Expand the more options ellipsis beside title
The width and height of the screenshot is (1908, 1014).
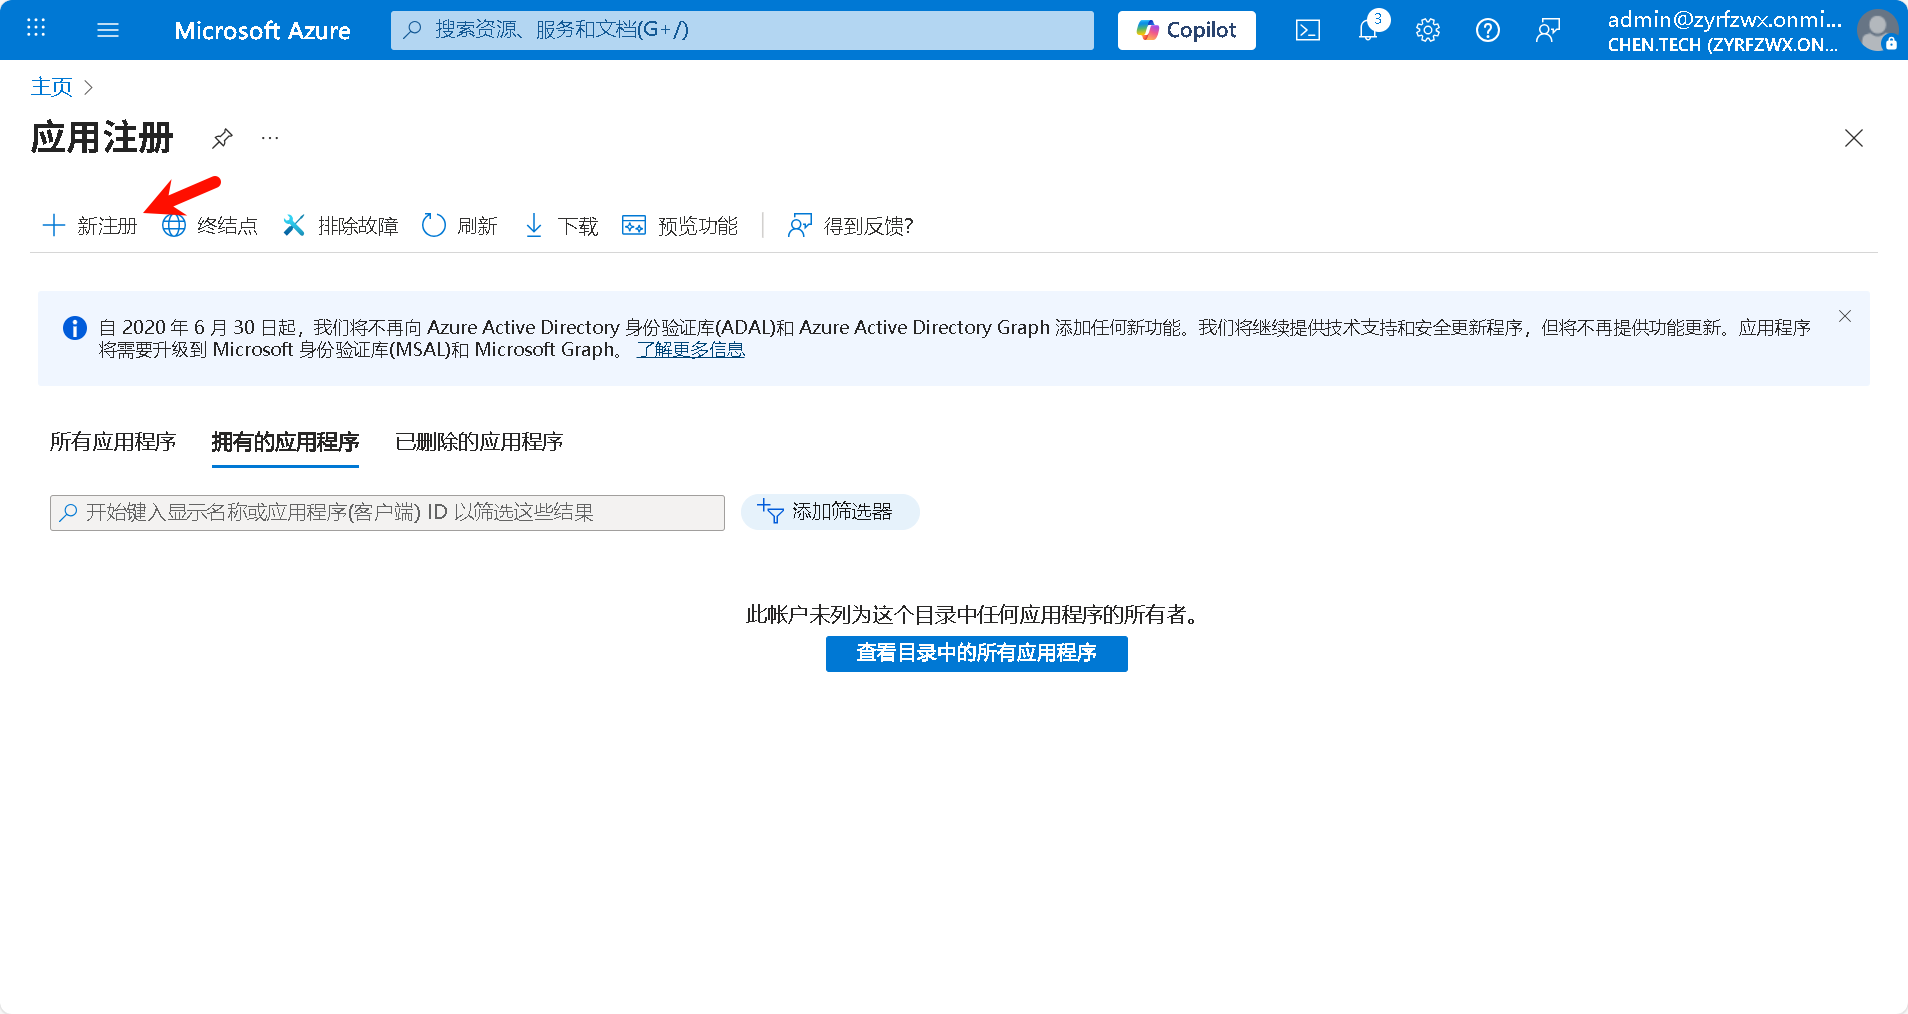(x=270, y=138)
